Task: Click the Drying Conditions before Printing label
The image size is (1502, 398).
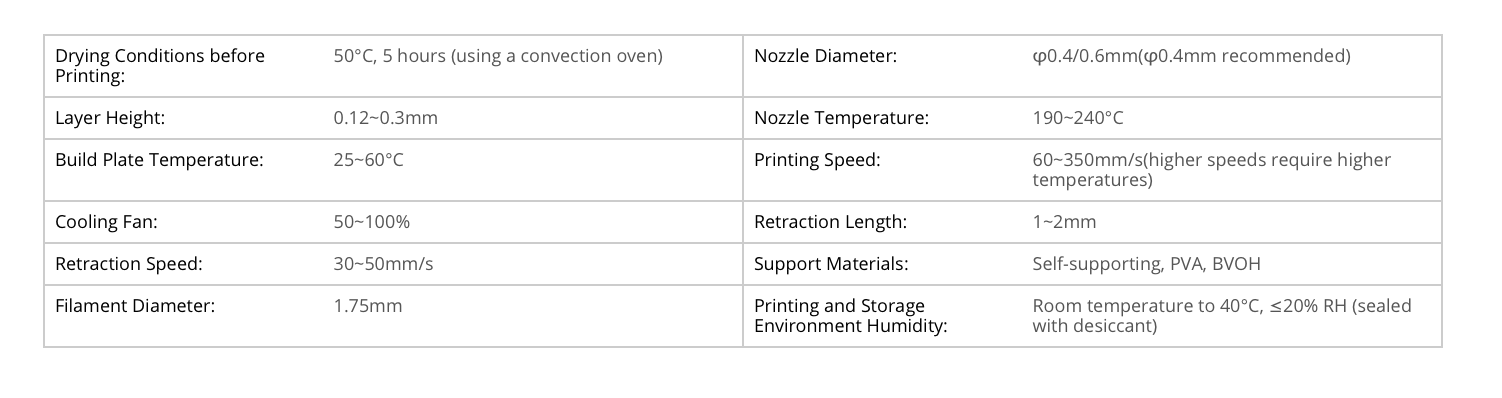Action: (x=160, y=66)
